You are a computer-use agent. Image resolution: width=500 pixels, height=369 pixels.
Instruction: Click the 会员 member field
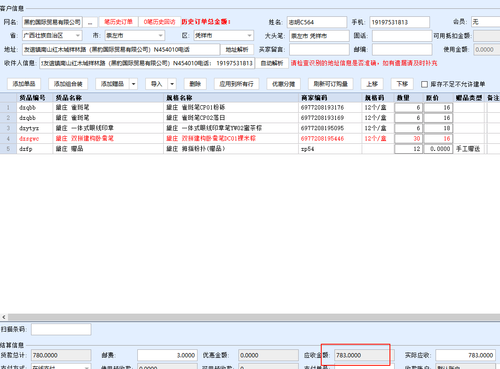click(485, 22)
